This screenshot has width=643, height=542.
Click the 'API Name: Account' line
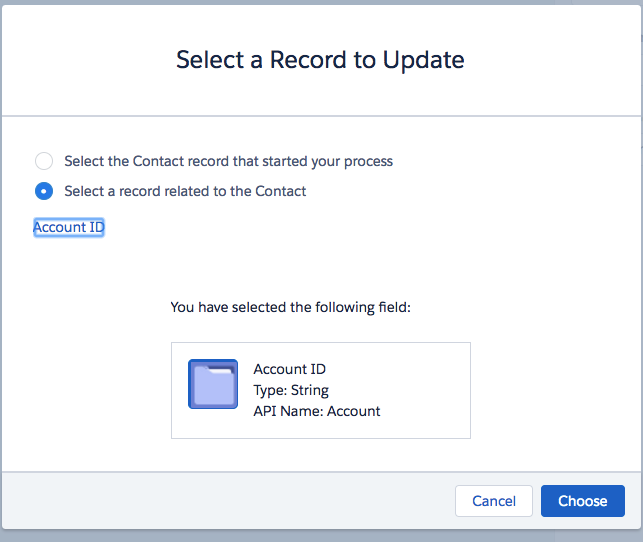(317, 411)
